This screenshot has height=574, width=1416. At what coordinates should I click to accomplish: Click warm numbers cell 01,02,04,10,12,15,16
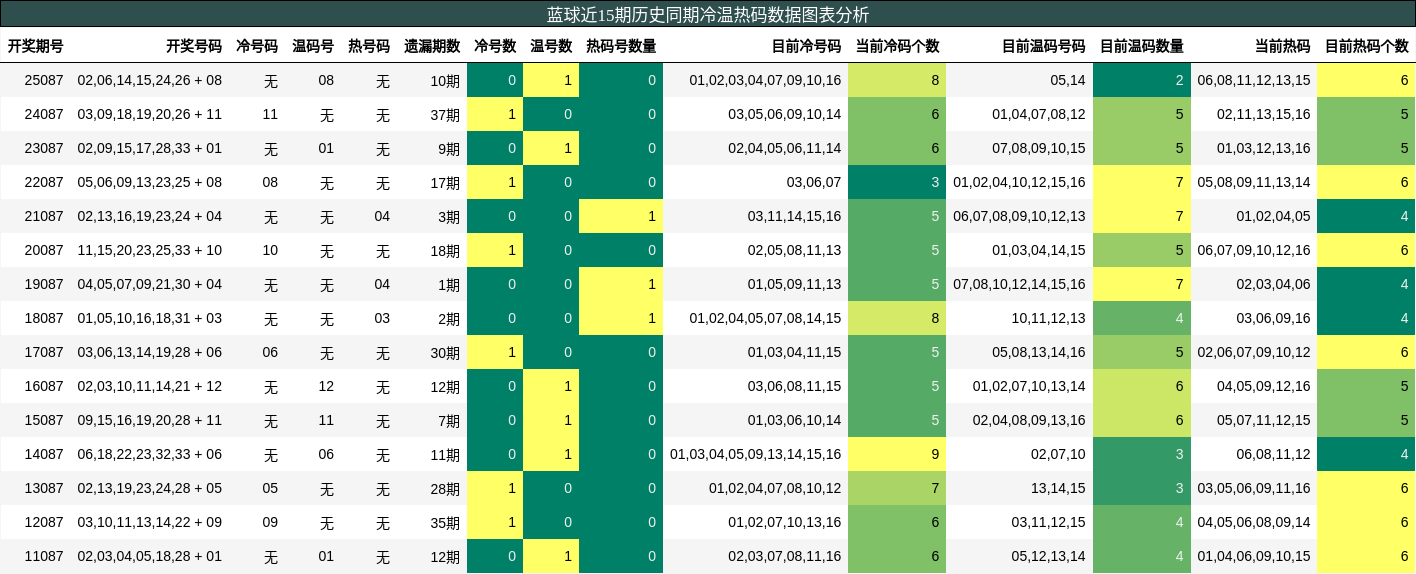1019,182
